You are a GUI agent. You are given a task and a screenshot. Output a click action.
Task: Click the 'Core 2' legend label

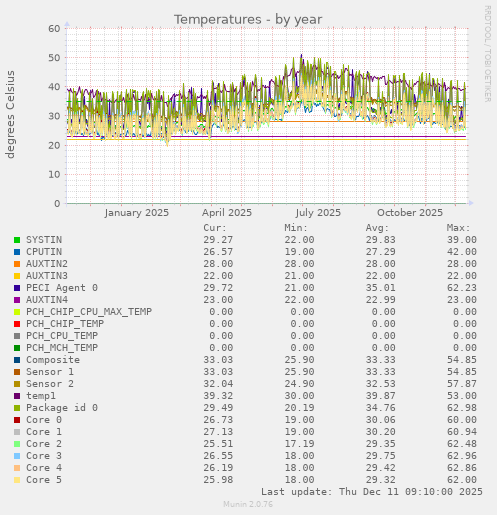pos(44,444)
